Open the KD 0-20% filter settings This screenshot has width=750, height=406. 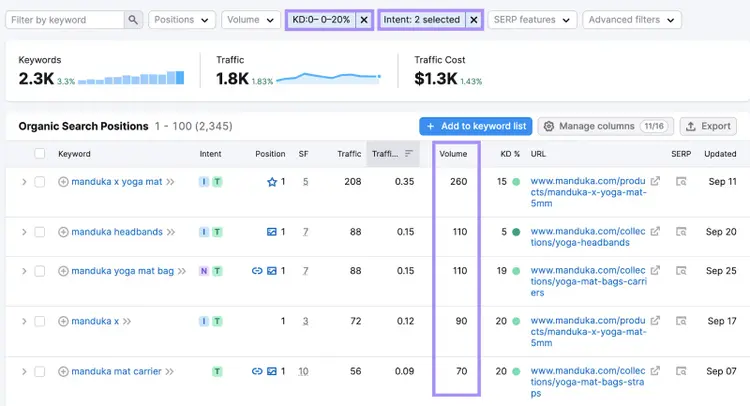pyautogui.click(x=321, y=20)
